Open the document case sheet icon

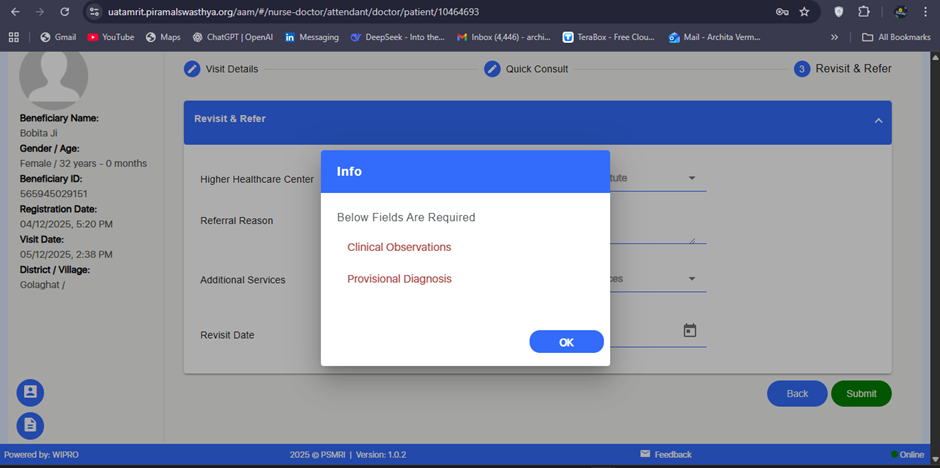pos(30,425)
